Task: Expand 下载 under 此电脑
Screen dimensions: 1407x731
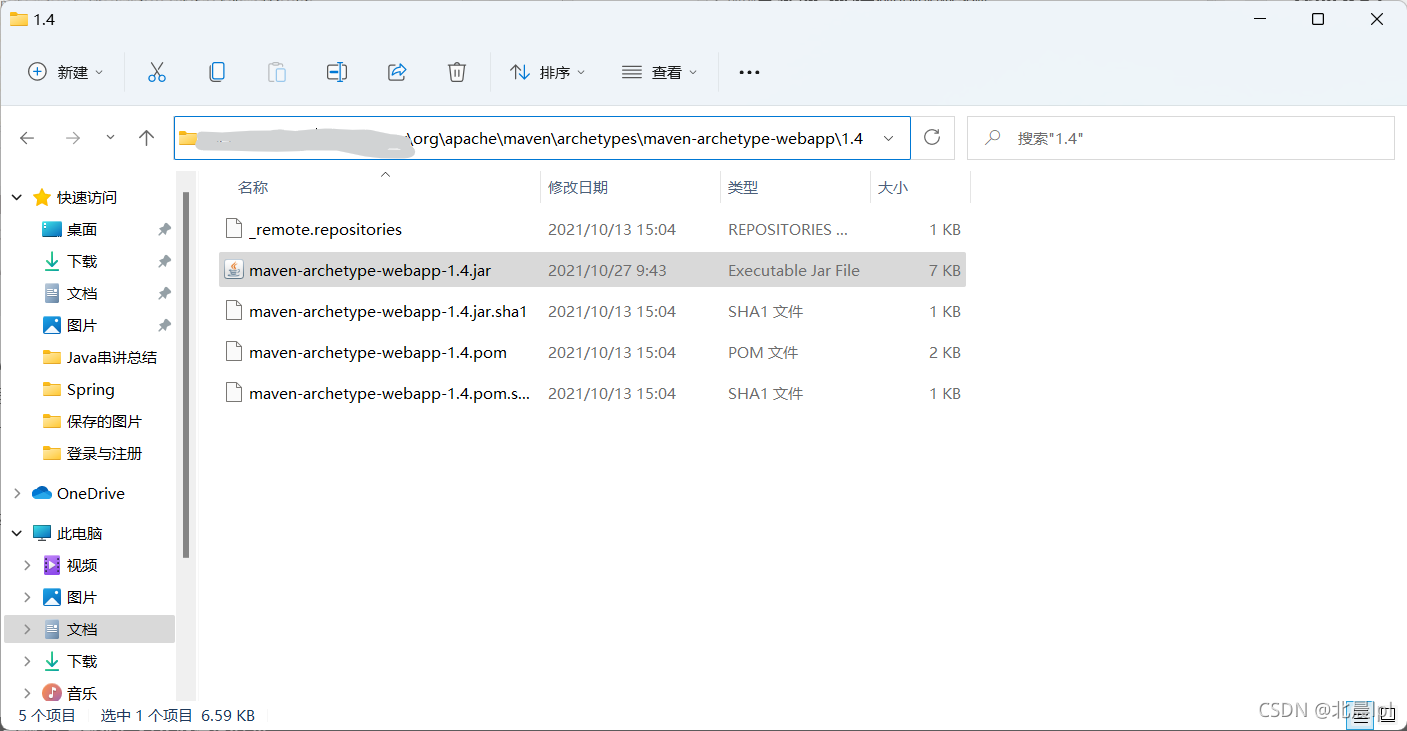Action: 28,661
